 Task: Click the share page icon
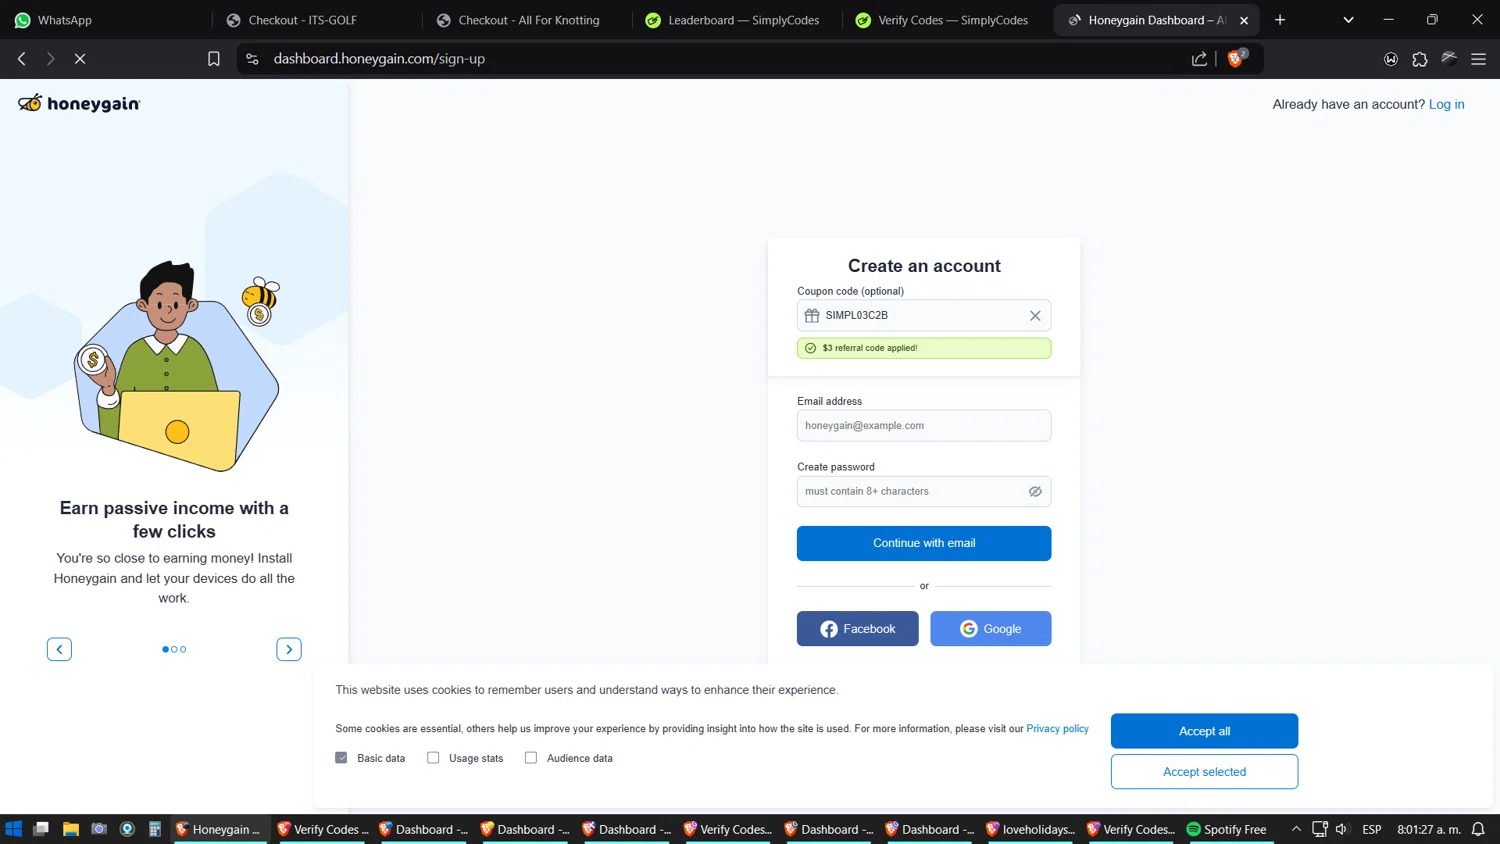pos(1199,59)
